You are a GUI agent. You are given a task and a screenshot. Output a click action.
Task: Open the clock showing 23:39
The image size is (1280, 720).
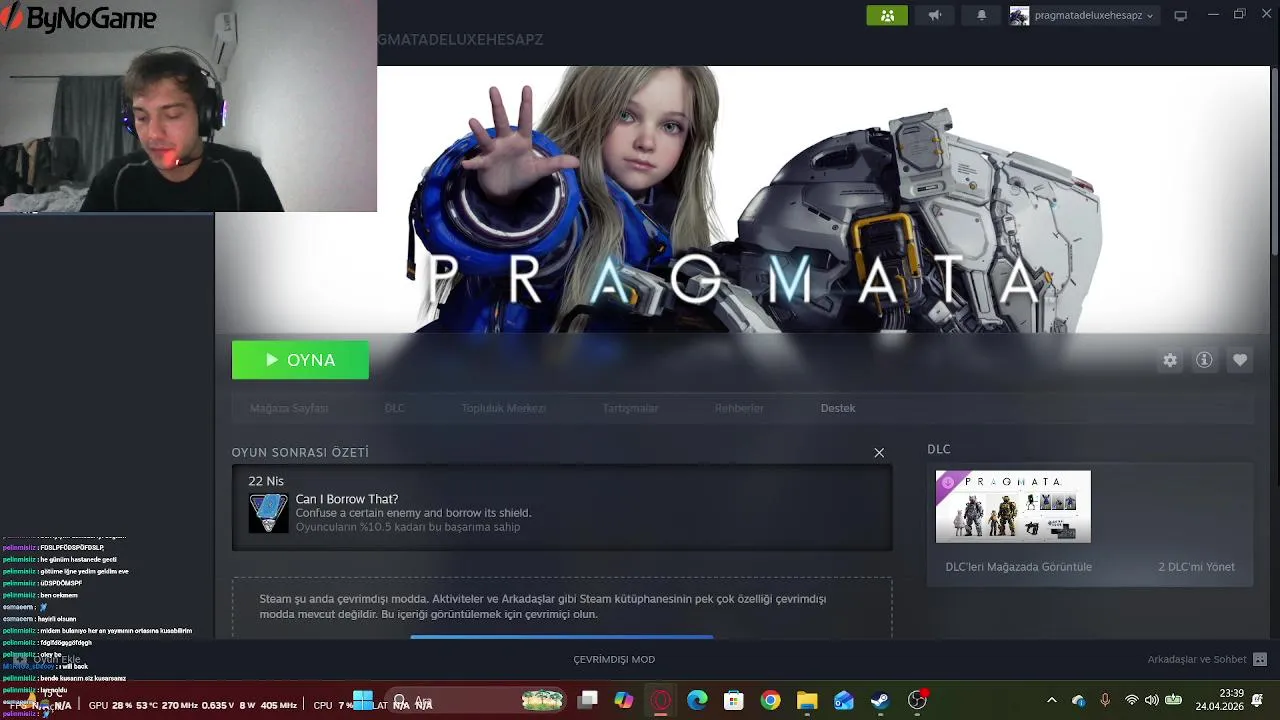pos(1219,700)
